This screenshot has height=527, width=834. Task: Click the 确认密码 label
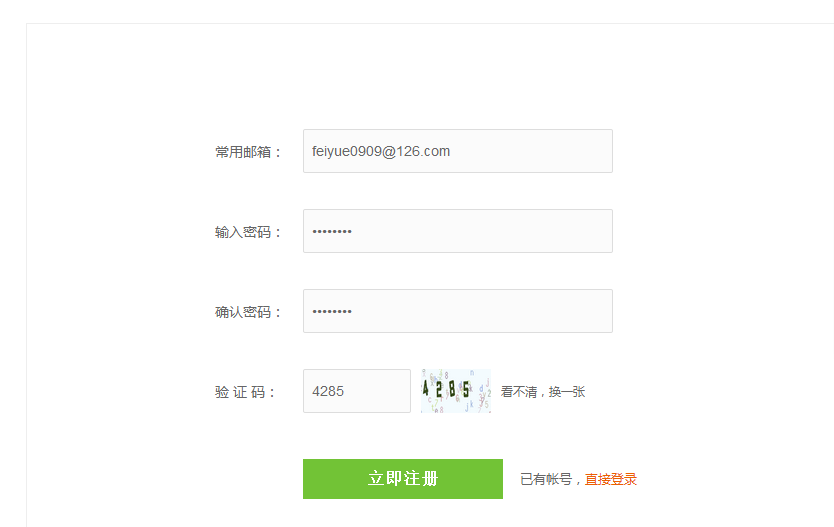(248, 312)
